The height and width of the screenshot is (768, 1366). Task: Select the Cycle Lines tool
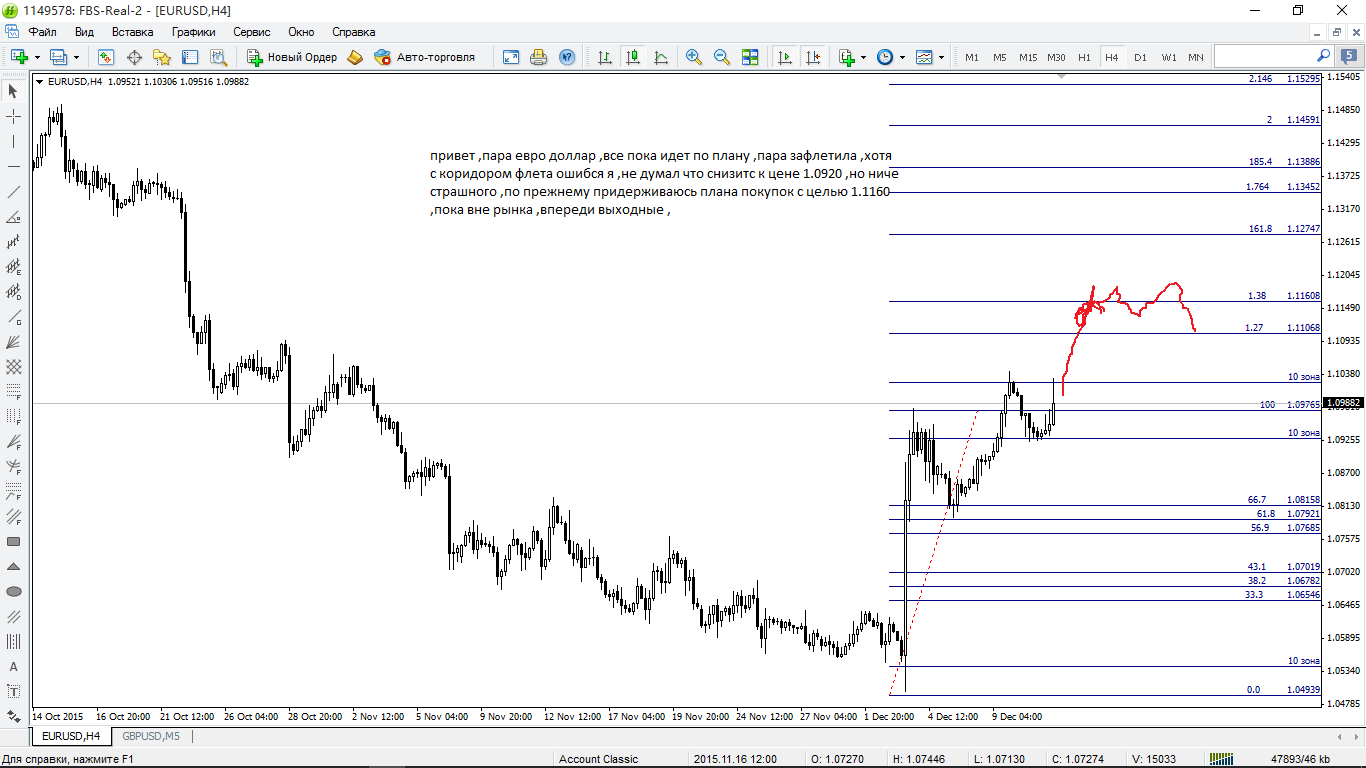(x=14, y=642)
